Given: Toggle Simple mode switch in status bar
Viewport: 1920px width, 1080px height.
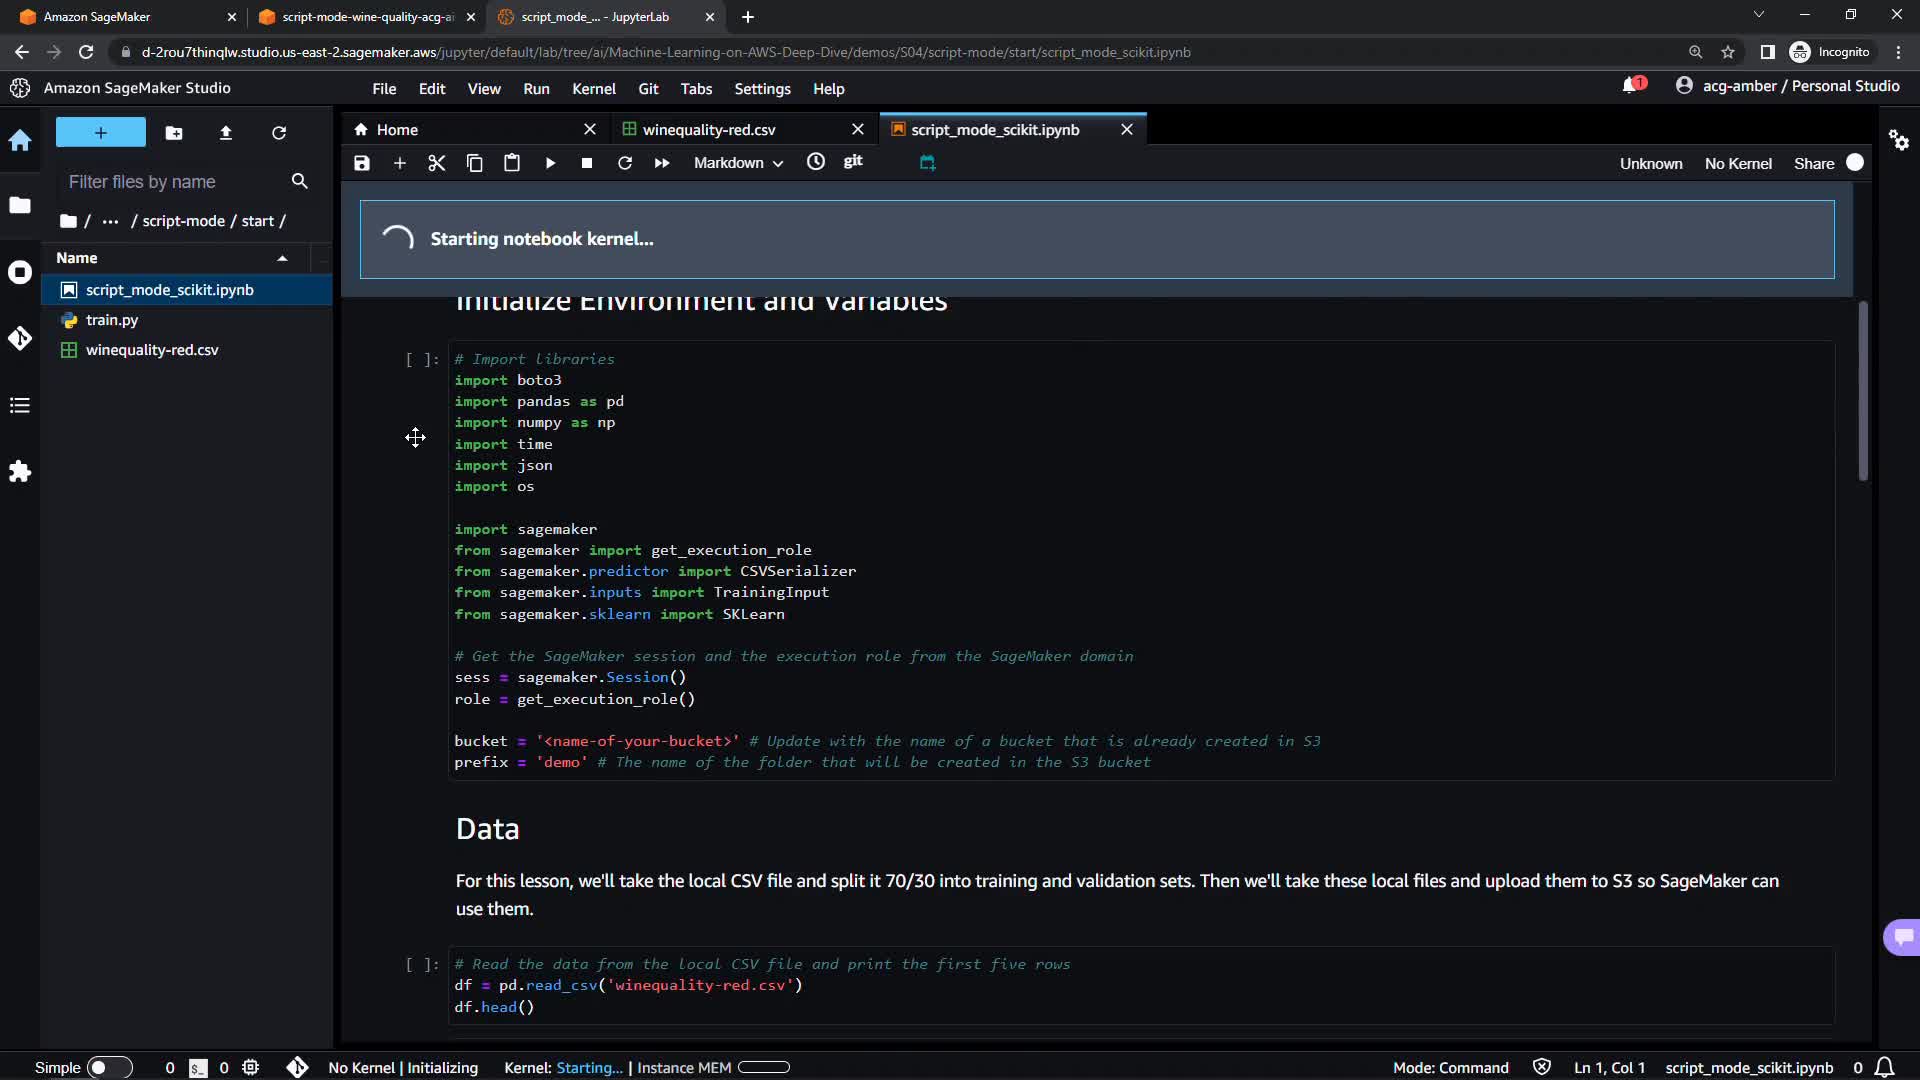Looking at the screenshot, I should (109, 1067).
